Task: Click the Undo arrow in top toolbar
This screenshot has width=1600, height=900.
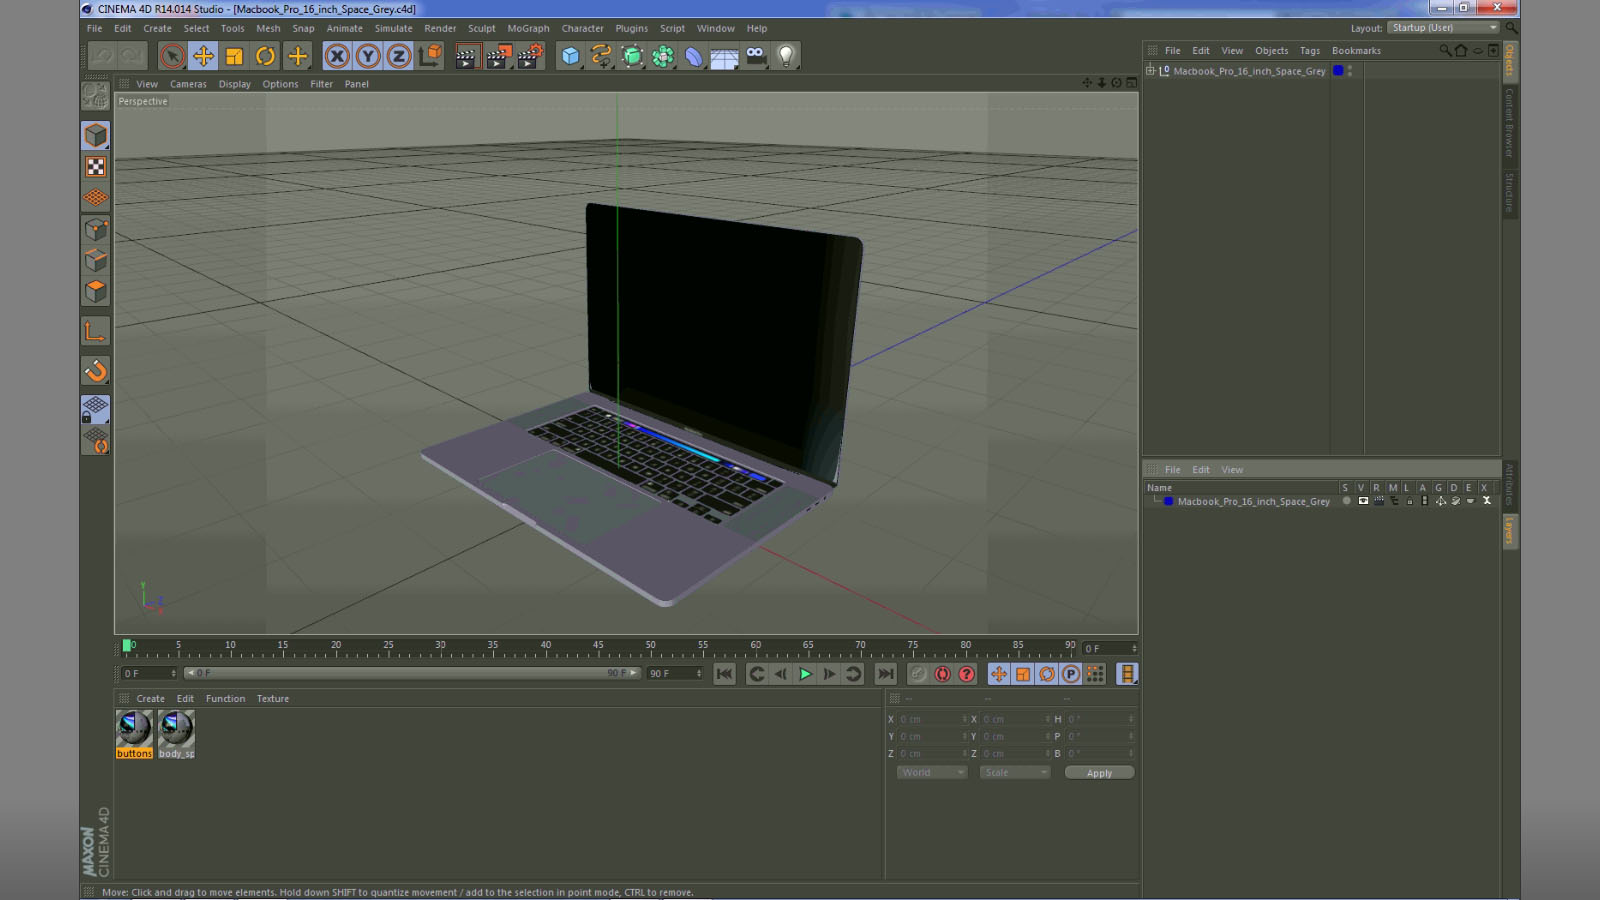Action: [103, 56]
